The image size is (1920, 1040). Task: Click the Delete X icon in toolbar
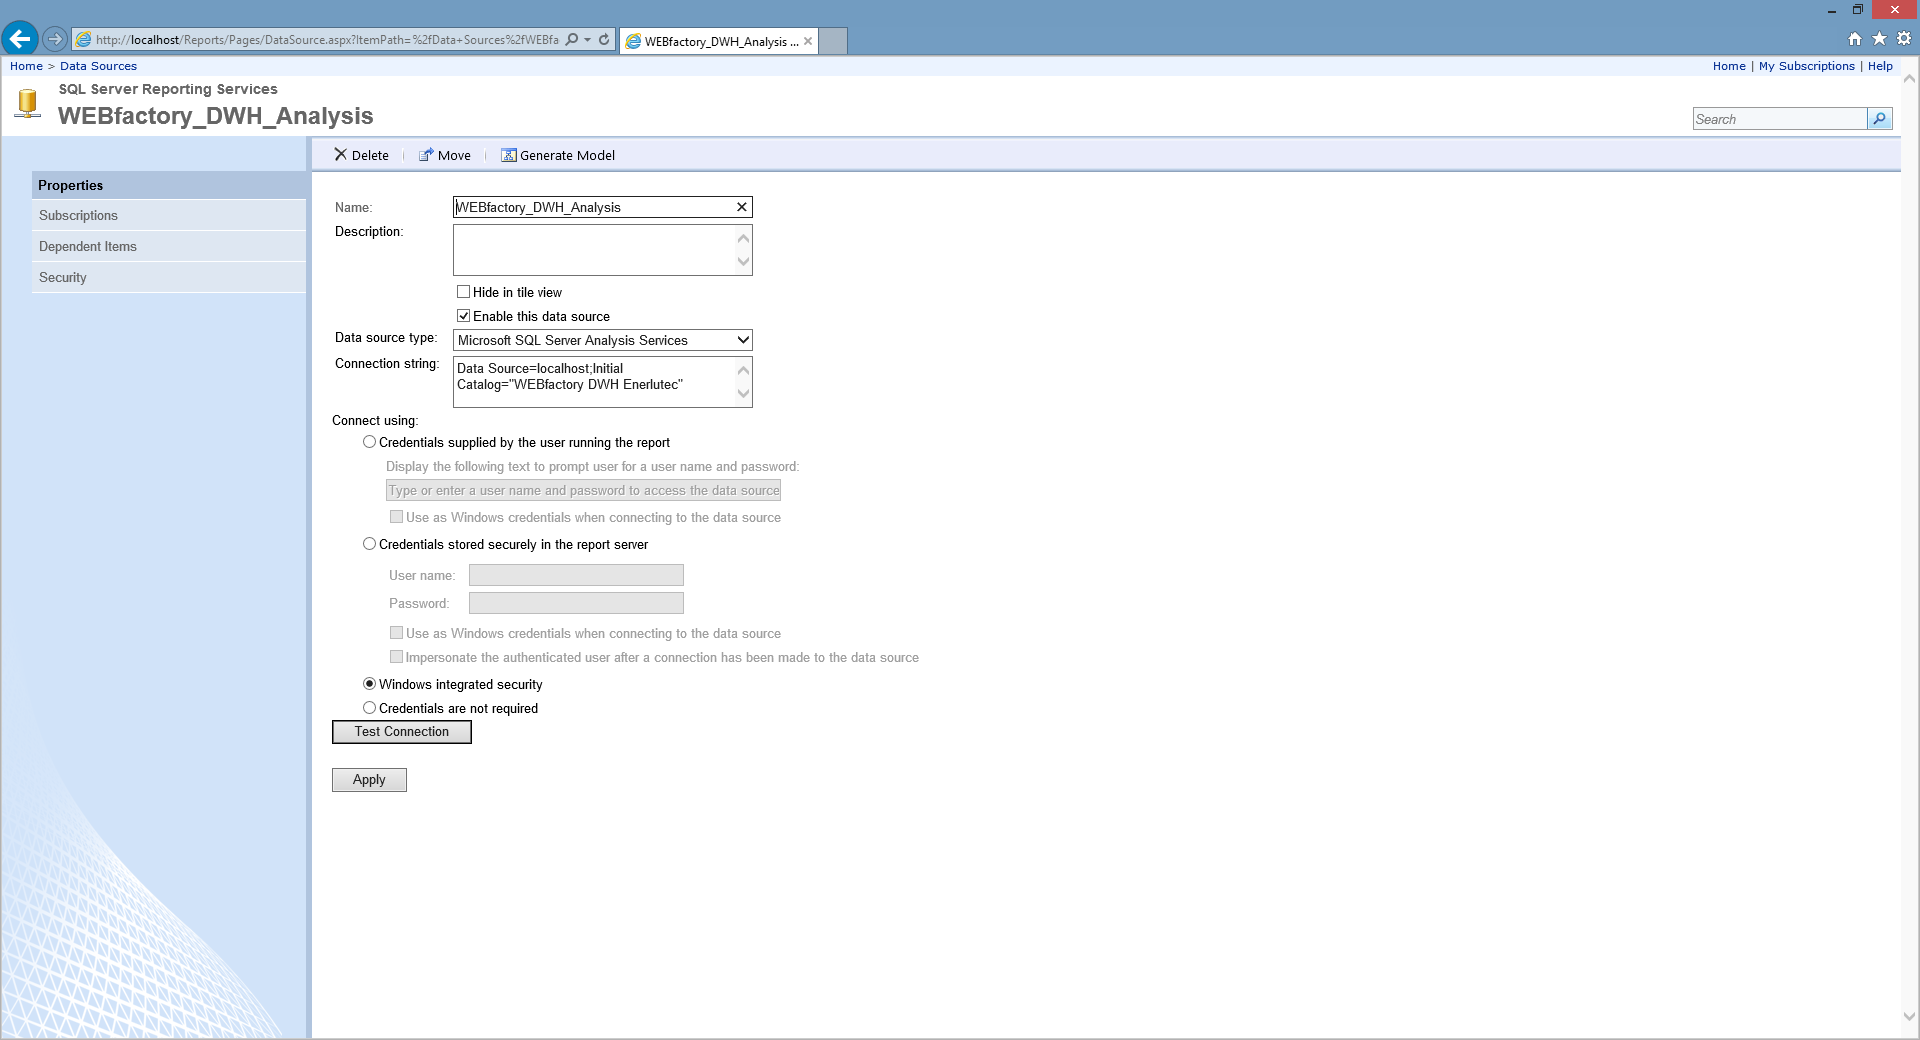340,155
